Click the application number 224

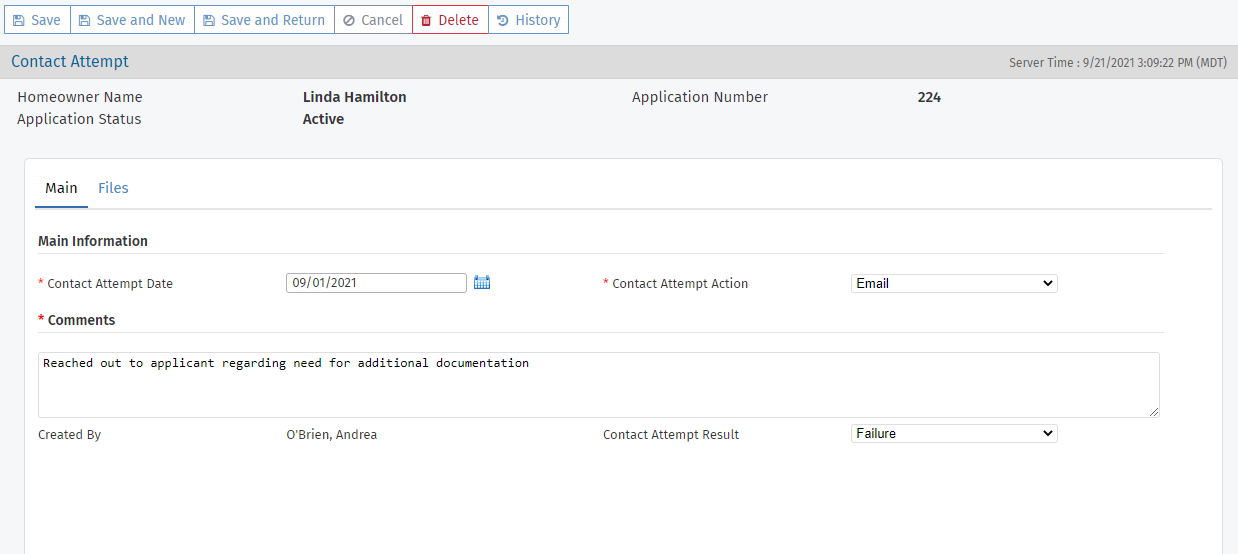coord(929,97)
